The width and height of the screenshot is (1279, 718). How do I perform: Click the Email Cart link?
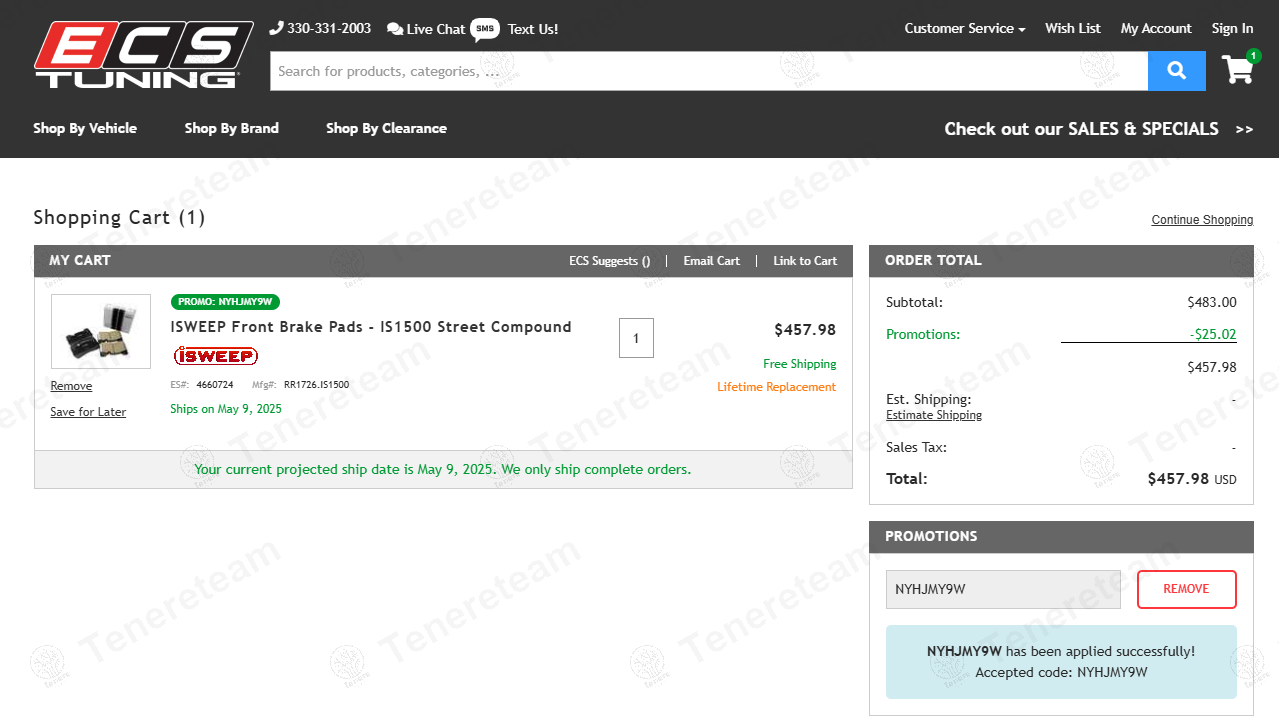click(x=711, y=261)
